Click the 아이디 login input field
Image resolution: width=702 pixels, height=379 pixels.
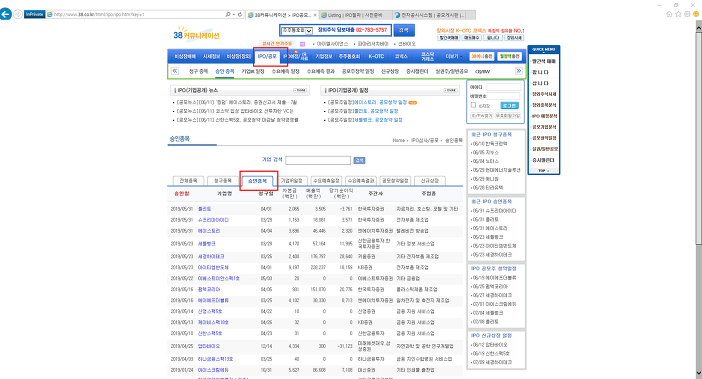click(503, 87)
